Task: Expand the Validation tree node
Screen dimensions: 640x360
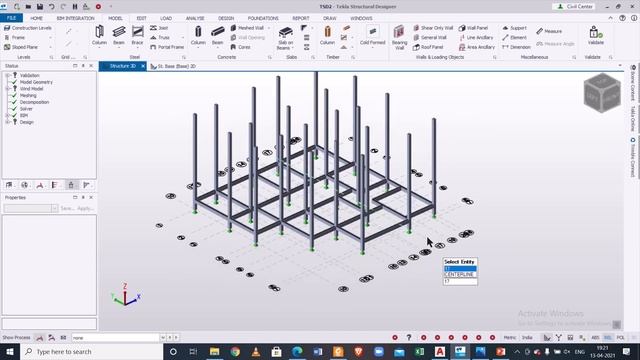Action: tap(7, 76)
